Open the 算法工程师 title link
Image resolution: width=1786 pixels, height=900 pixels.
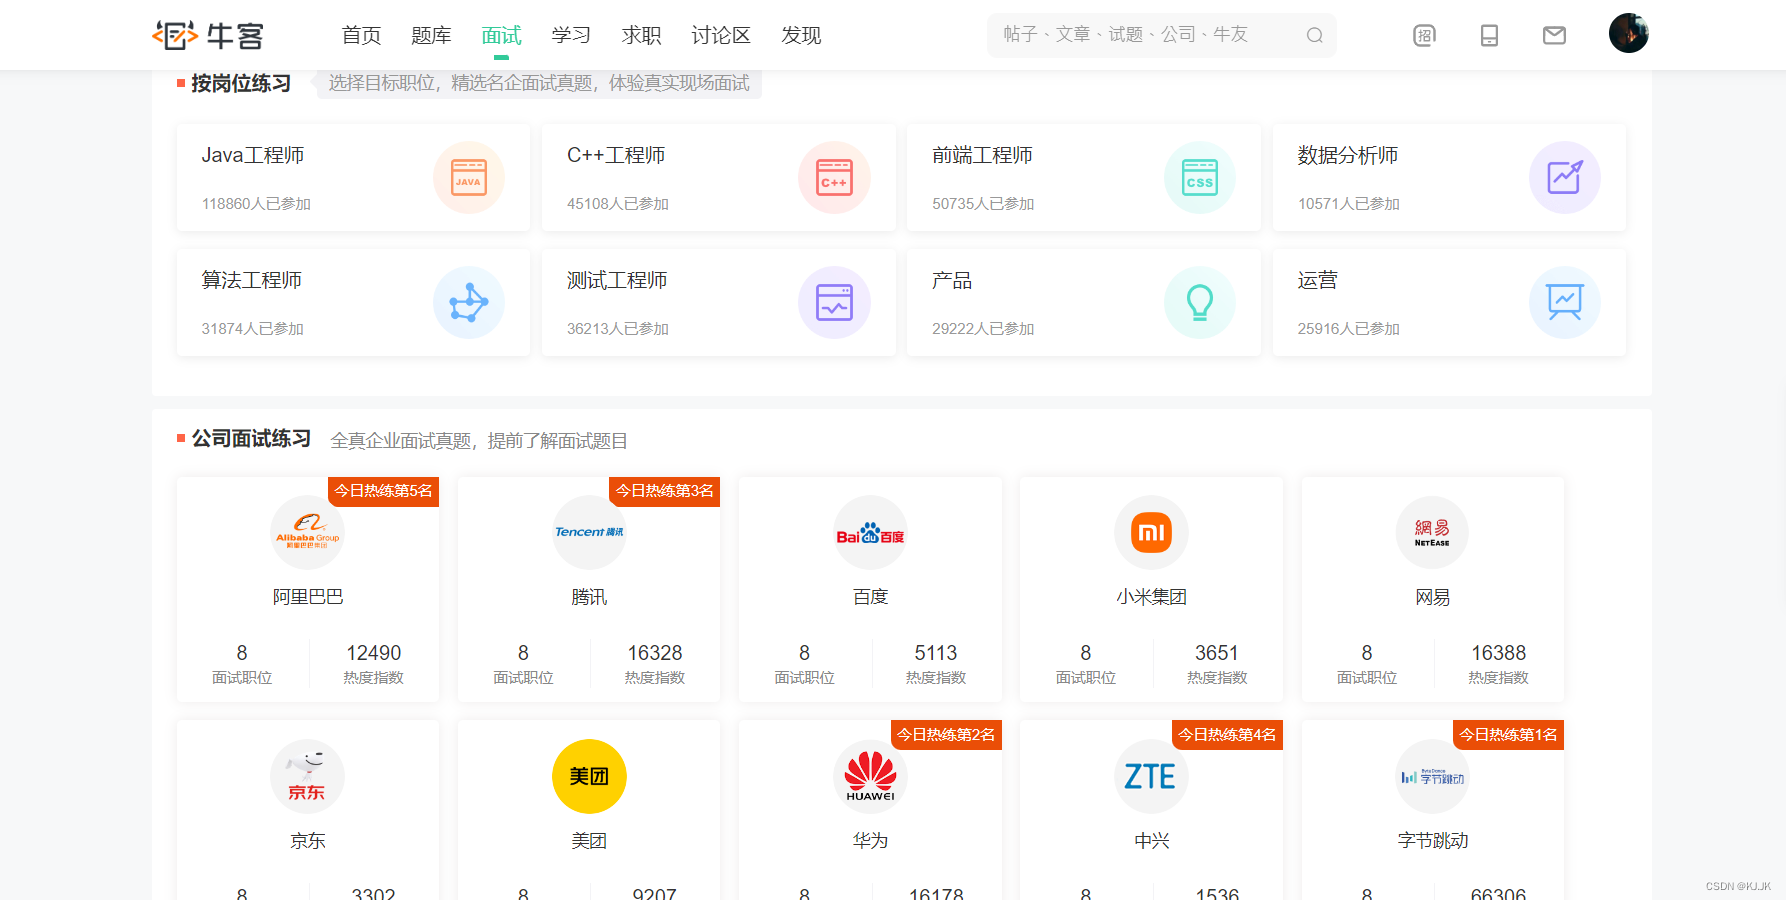pos(251,280)
